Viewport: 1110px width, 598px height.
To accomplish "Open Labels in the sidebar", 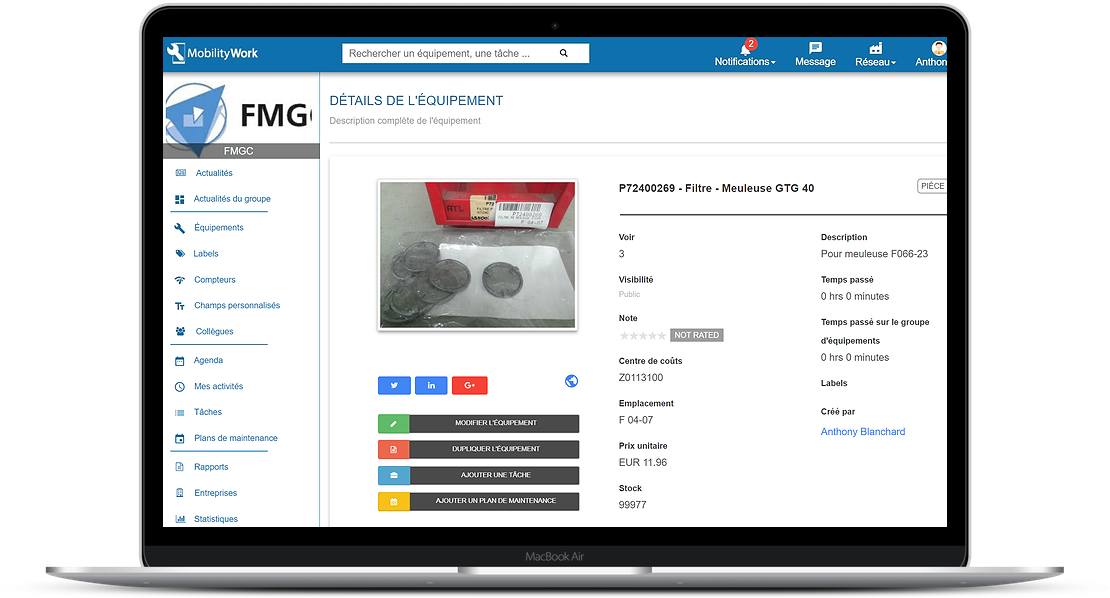I will (206, 253).
